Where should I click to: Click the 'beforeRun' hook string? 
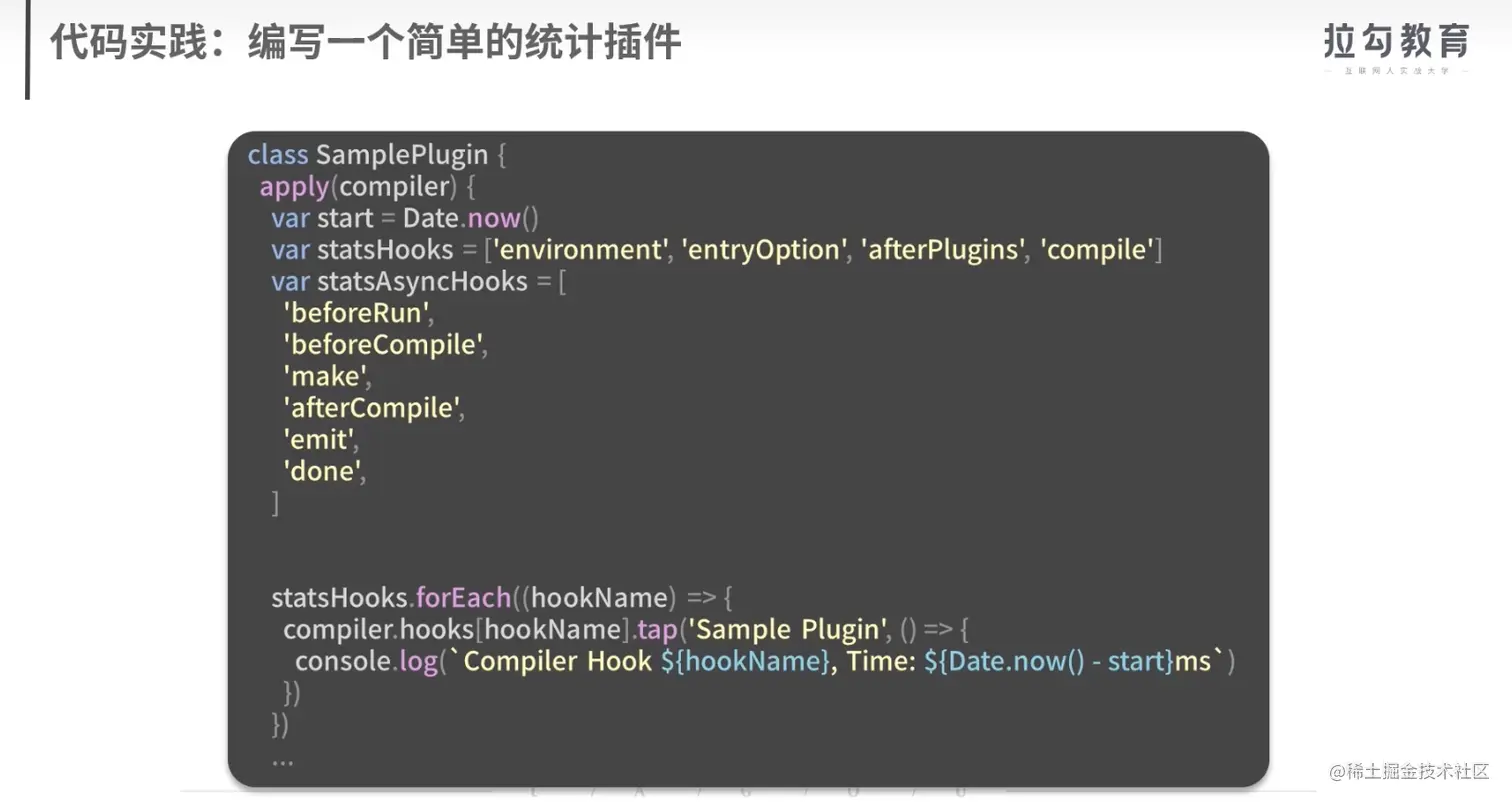(357, 314)
